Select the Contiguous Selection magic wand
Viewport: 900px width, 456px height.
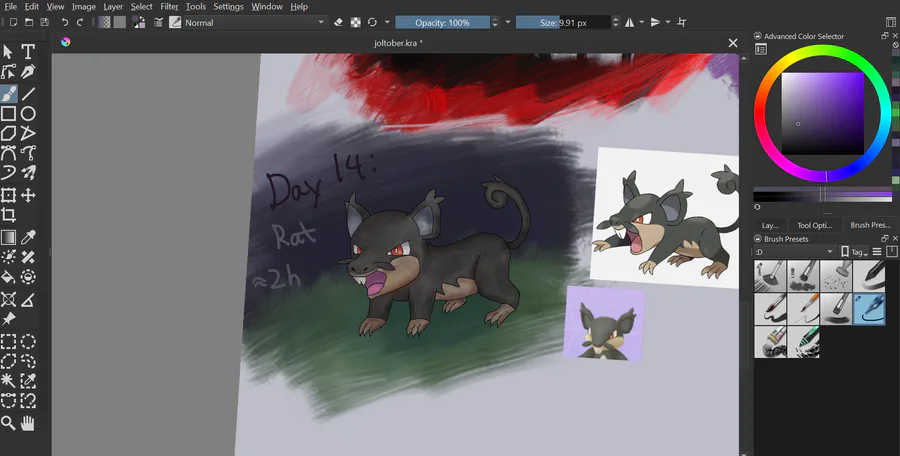pyautogui.click(x=8, y=381)
